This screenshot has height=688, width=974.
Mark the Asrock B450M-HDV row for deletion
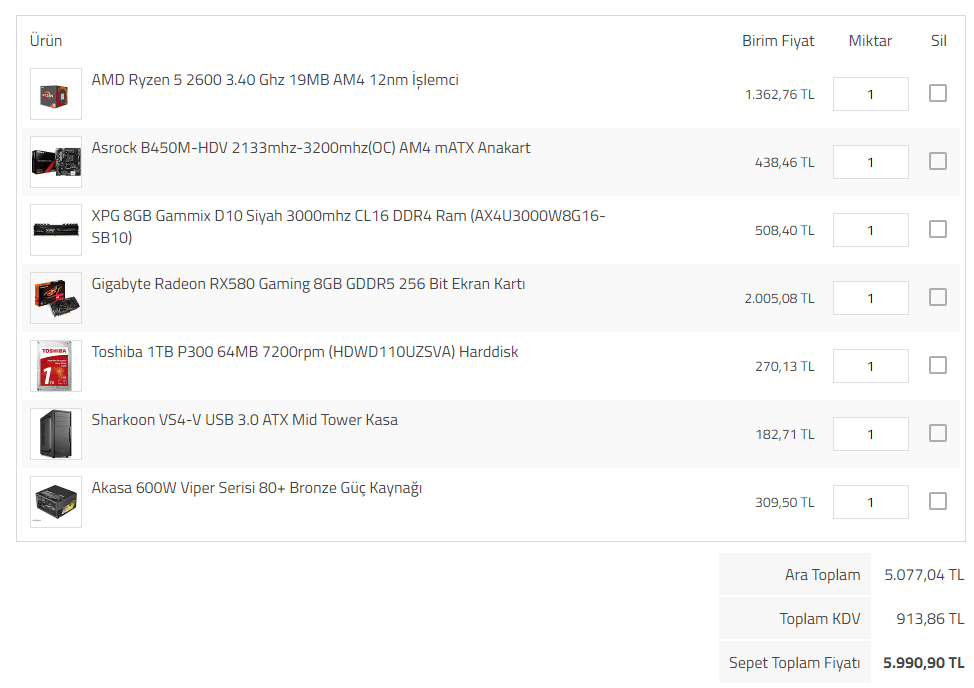point(938,161)
